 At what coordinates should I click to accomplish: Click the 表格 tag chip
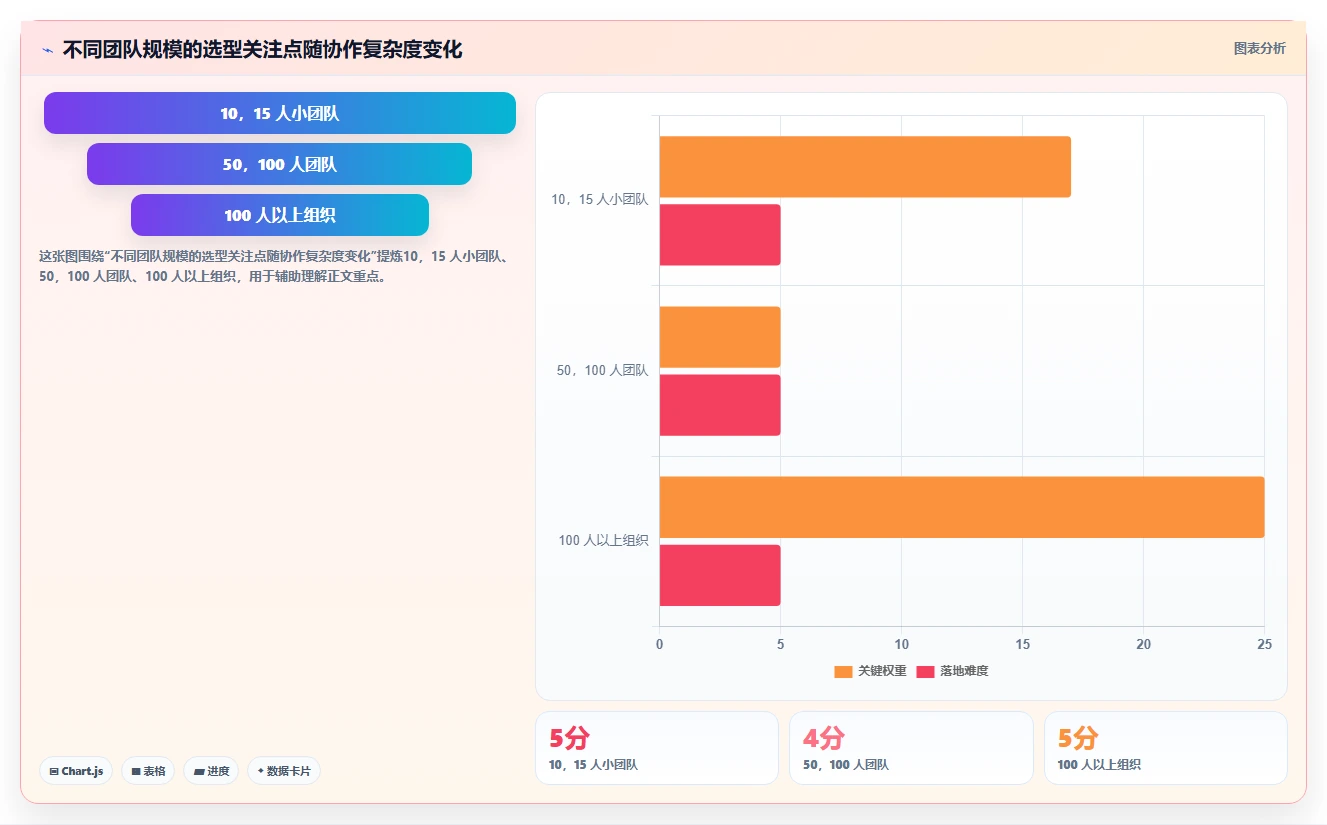point(148,771)
